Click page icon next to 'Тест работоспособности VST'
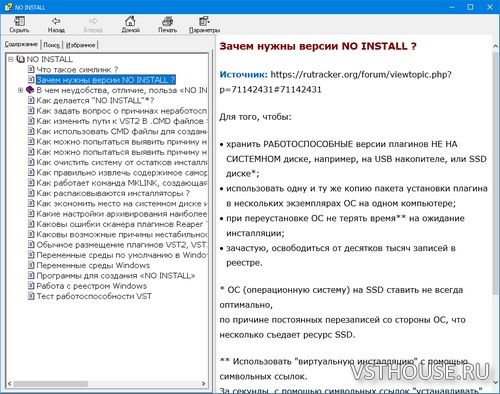 tap(31, 296)
